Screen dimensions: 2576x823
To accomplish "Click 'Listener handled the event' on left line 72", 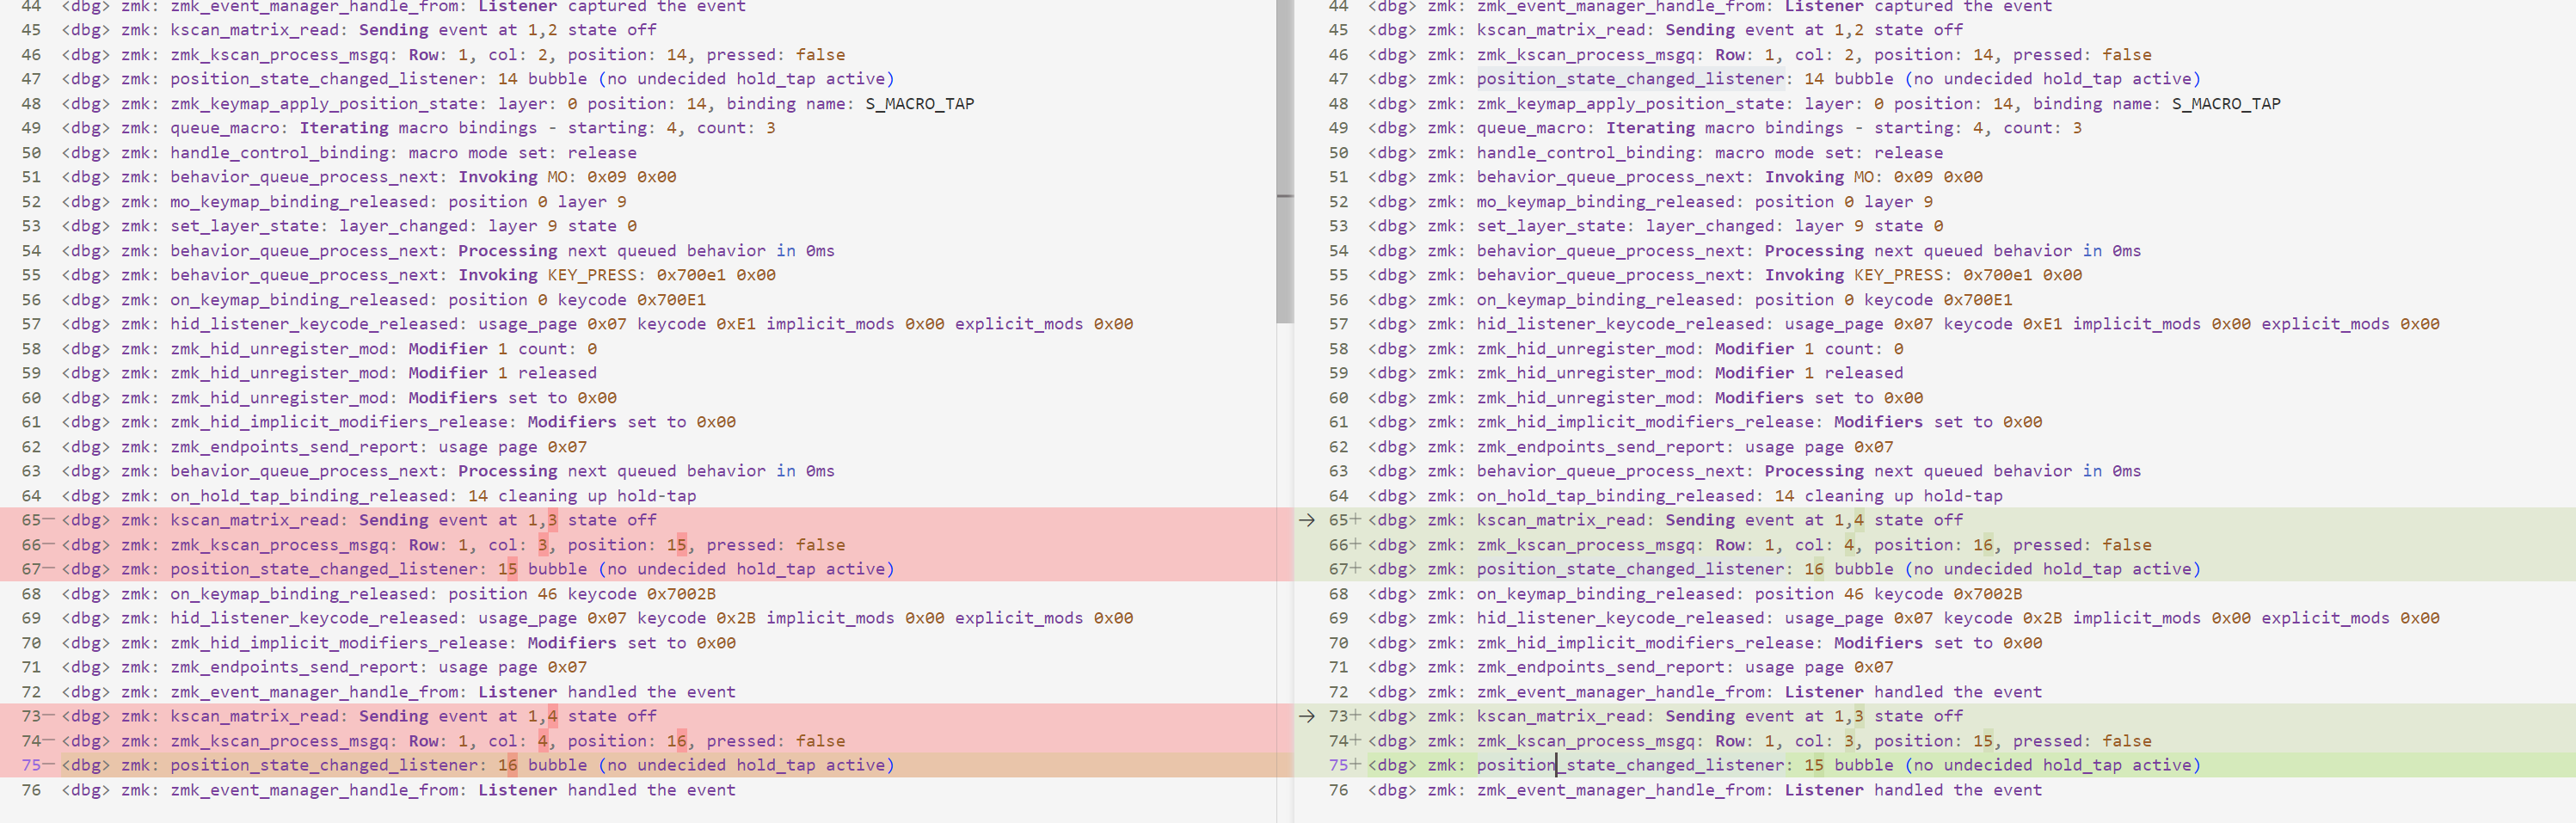I will 606,692.
